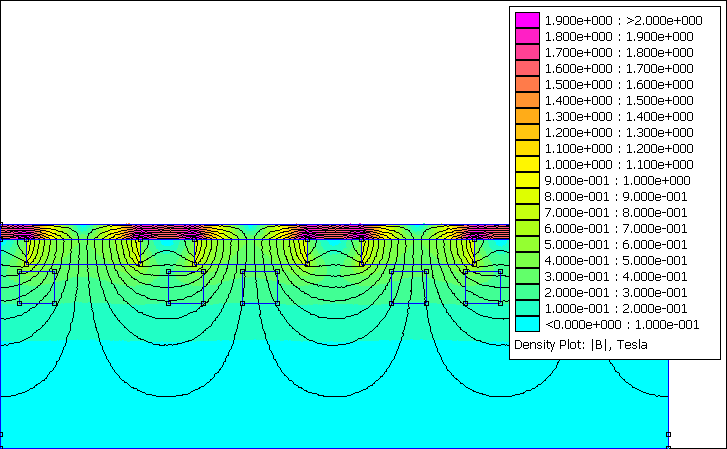Viewport: 727px width, 449px height.
Task: Click the 9.000e-001 : 1.000e+000 swatch
Action: pyautogui.click(x=527, y=180)
